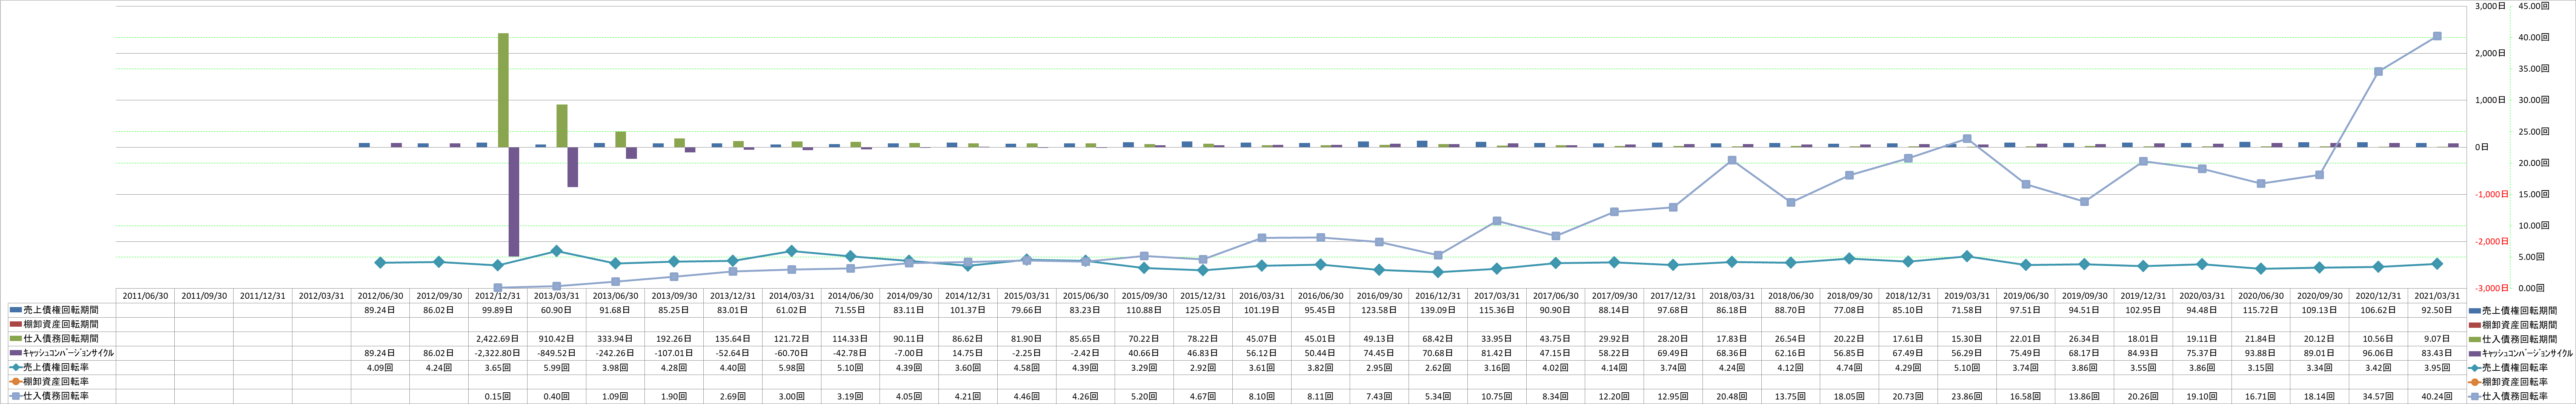The image size is (2576, 404).
Task: Select the cell showing 10.75回
Action: point(1497,396)
